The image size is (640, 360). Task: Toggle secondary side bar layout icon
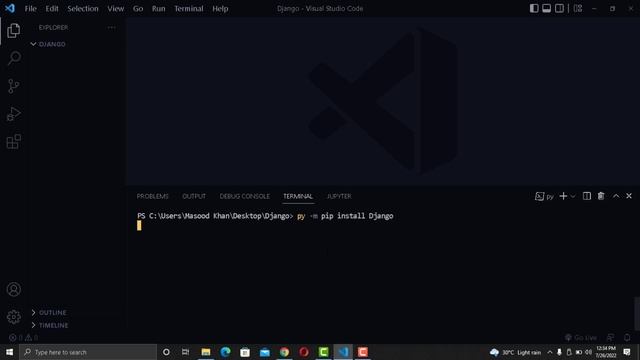559,8
